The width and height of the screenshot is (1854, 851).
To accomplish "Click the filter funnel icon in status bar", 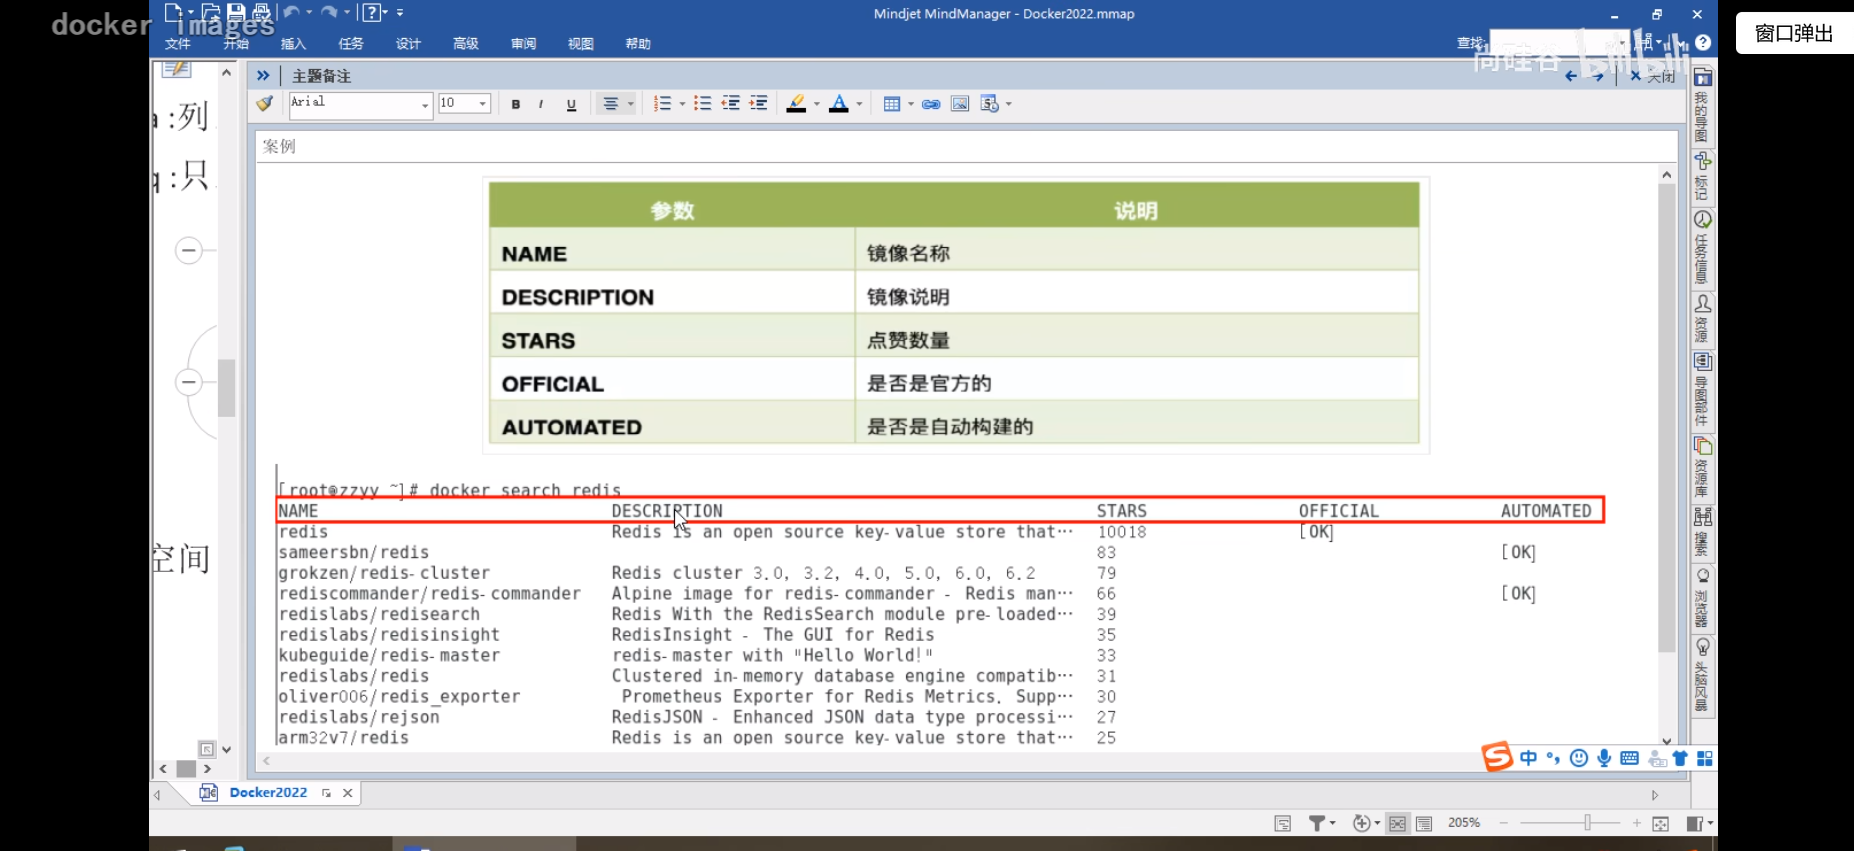I will click(x=1317, y=823).
